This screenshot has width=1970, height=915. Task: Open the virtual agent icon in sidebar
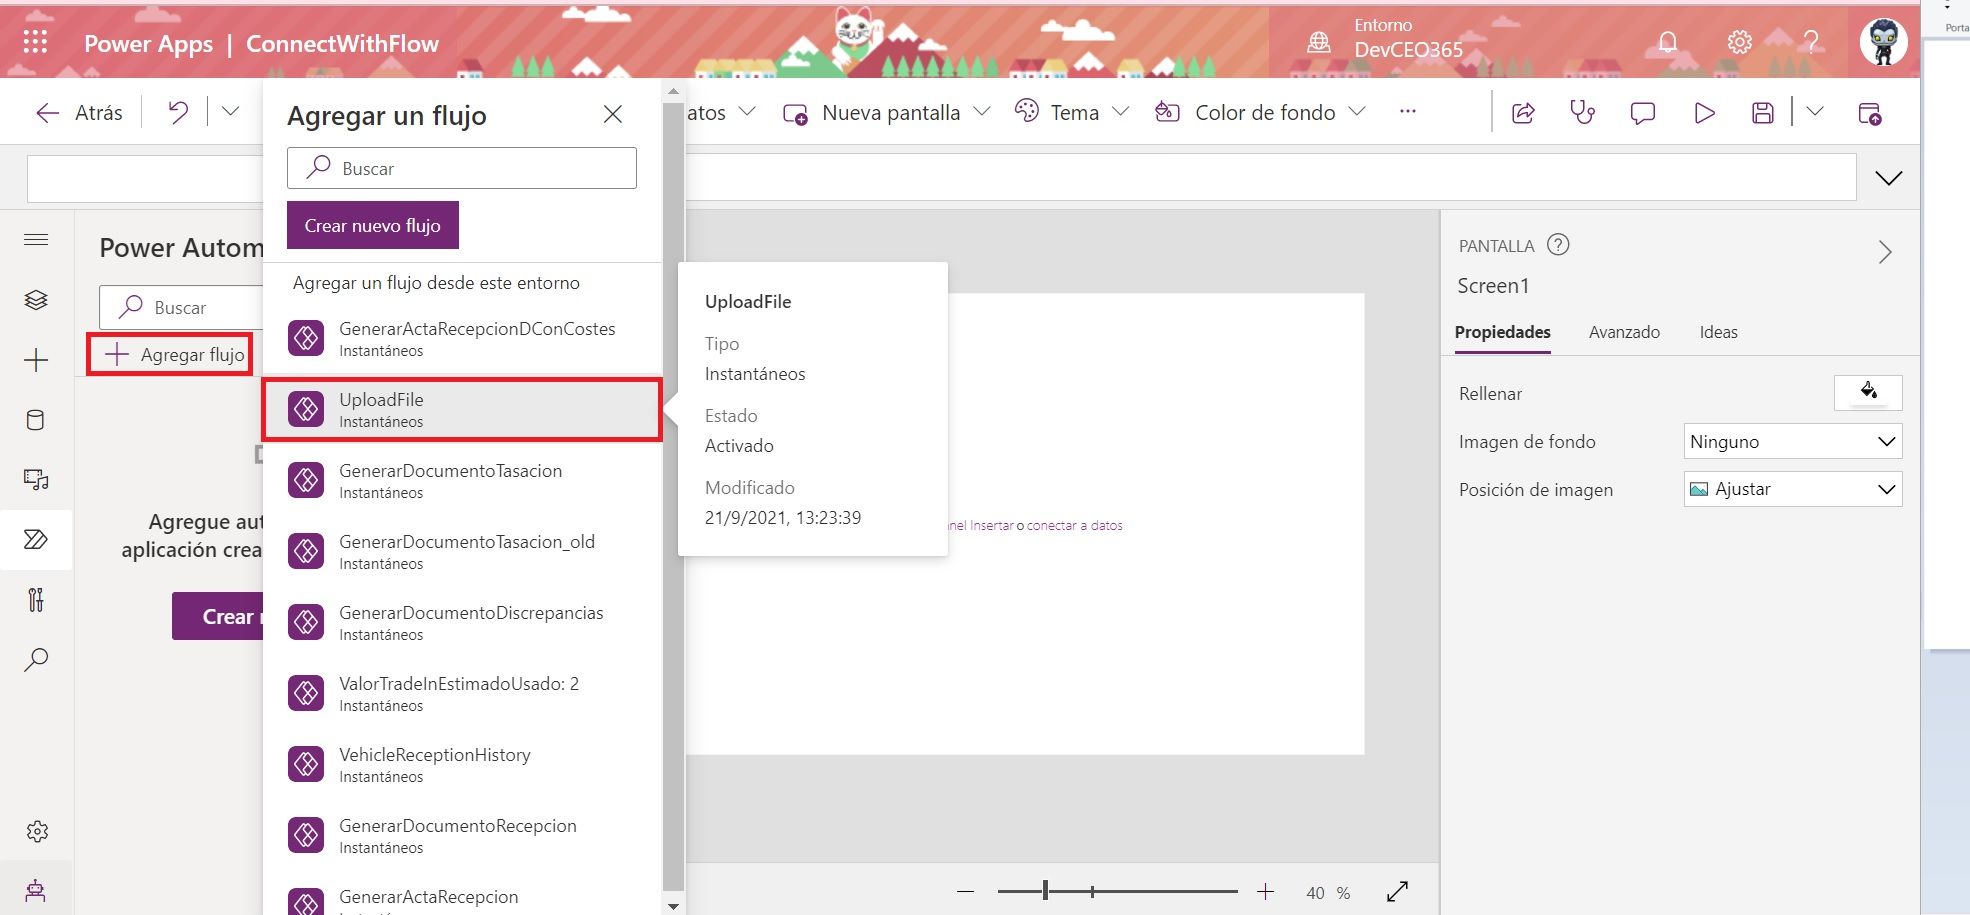tap(36, 890)
